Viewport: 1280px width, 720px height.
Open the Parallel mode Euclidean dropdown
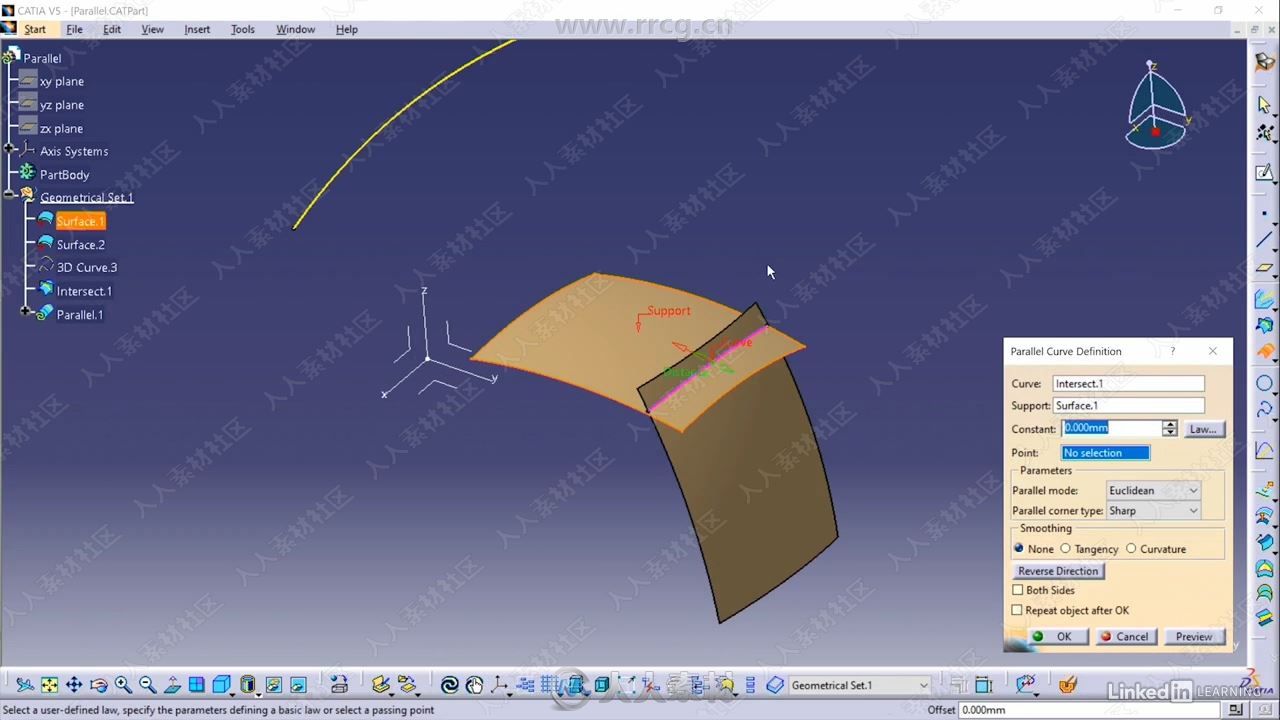click(x=1152, y=490)
